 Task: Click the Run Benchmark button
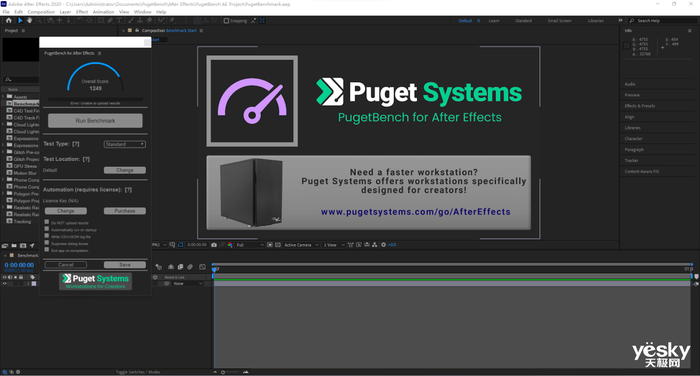95,121
